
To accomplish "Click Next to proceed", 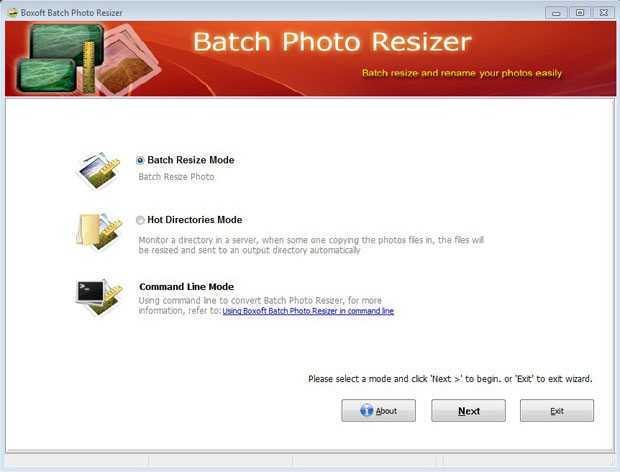I will click(x=468, y=410).
